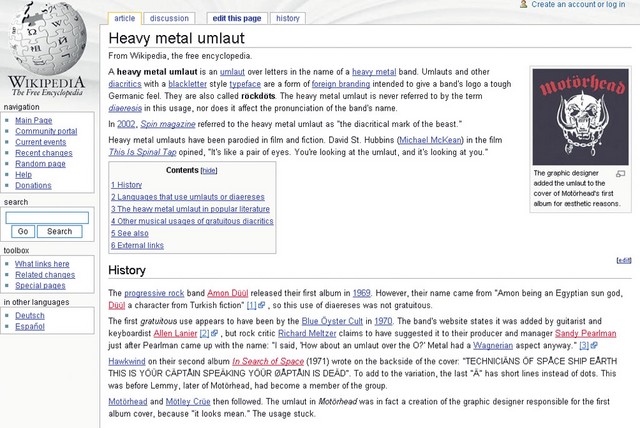
Task: Click external link icon after reference [2]
Action: 214,333
